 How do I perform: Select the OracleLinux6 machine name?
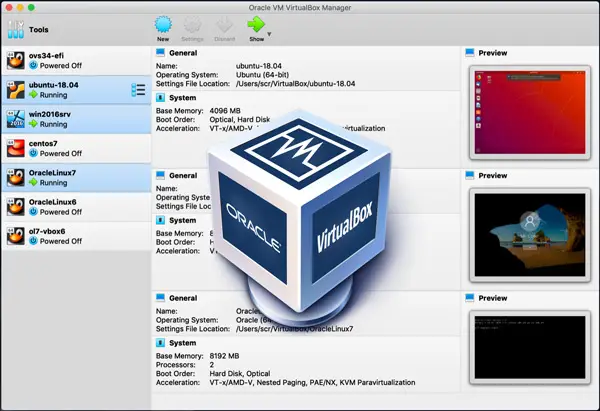(x=53, y=202)
